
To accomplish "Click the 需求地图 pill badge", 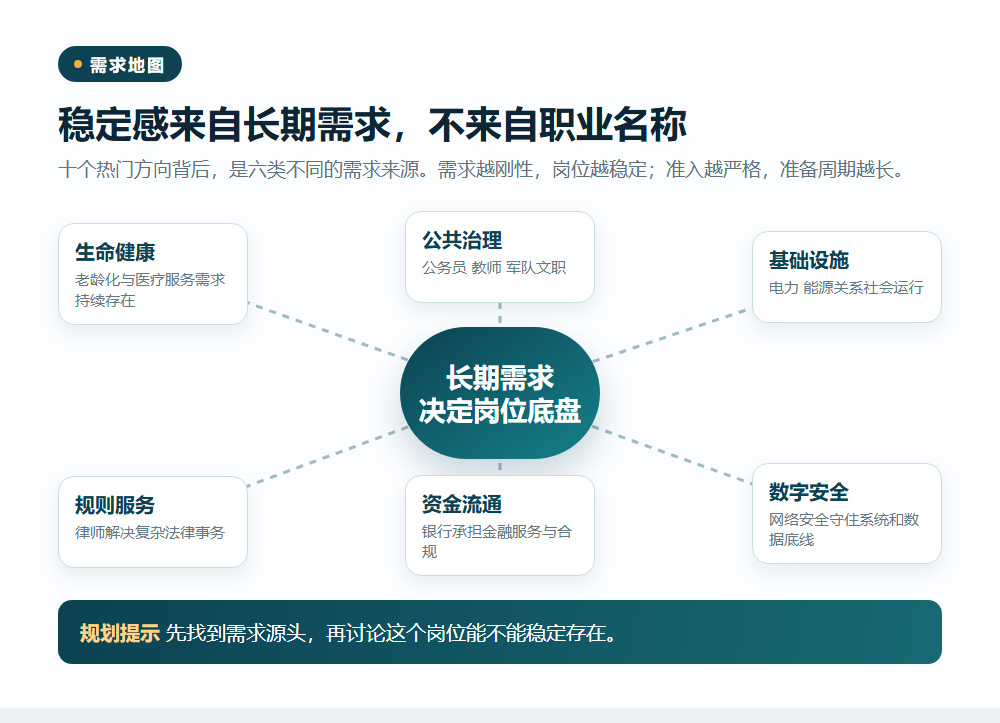I will click(120, 64).
